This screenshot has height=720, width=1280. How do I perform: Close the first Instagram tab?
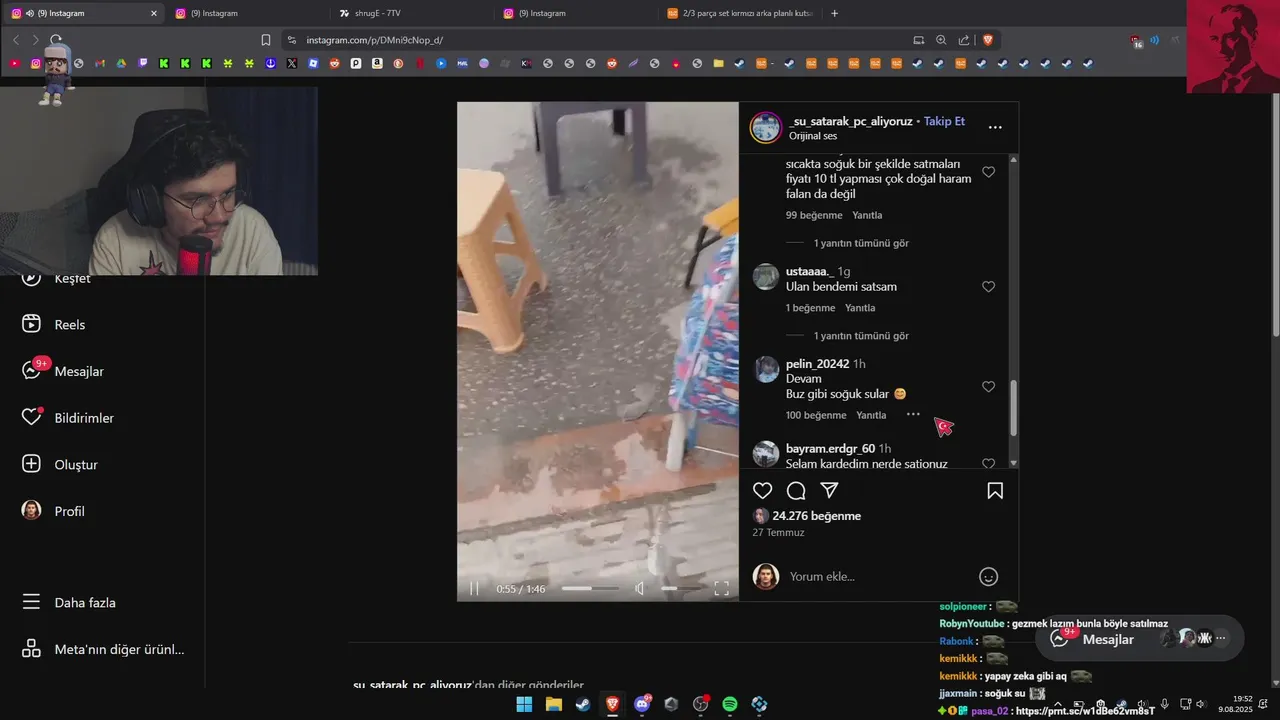pos(153,13)
